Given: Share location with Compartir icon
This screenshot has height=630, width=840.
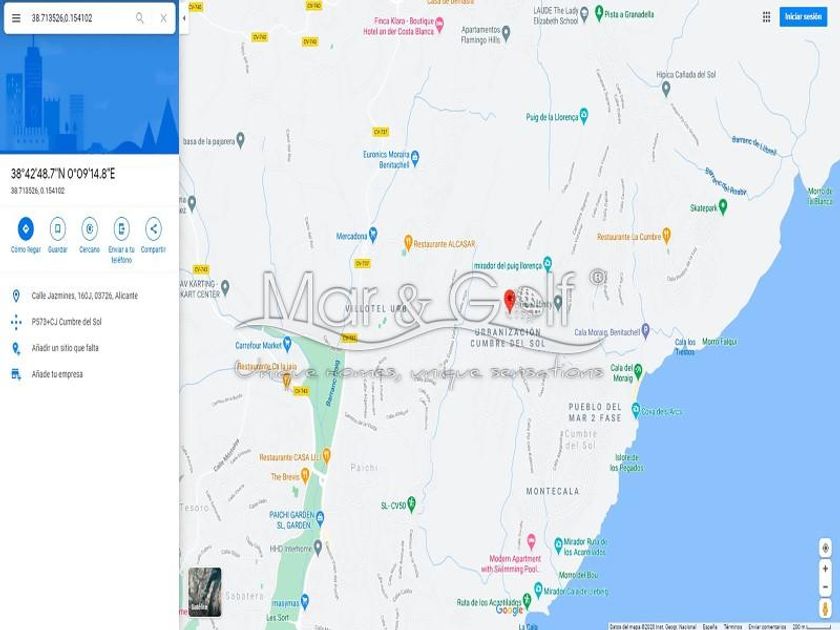Looking at the screenshot, I should point(153,229).
